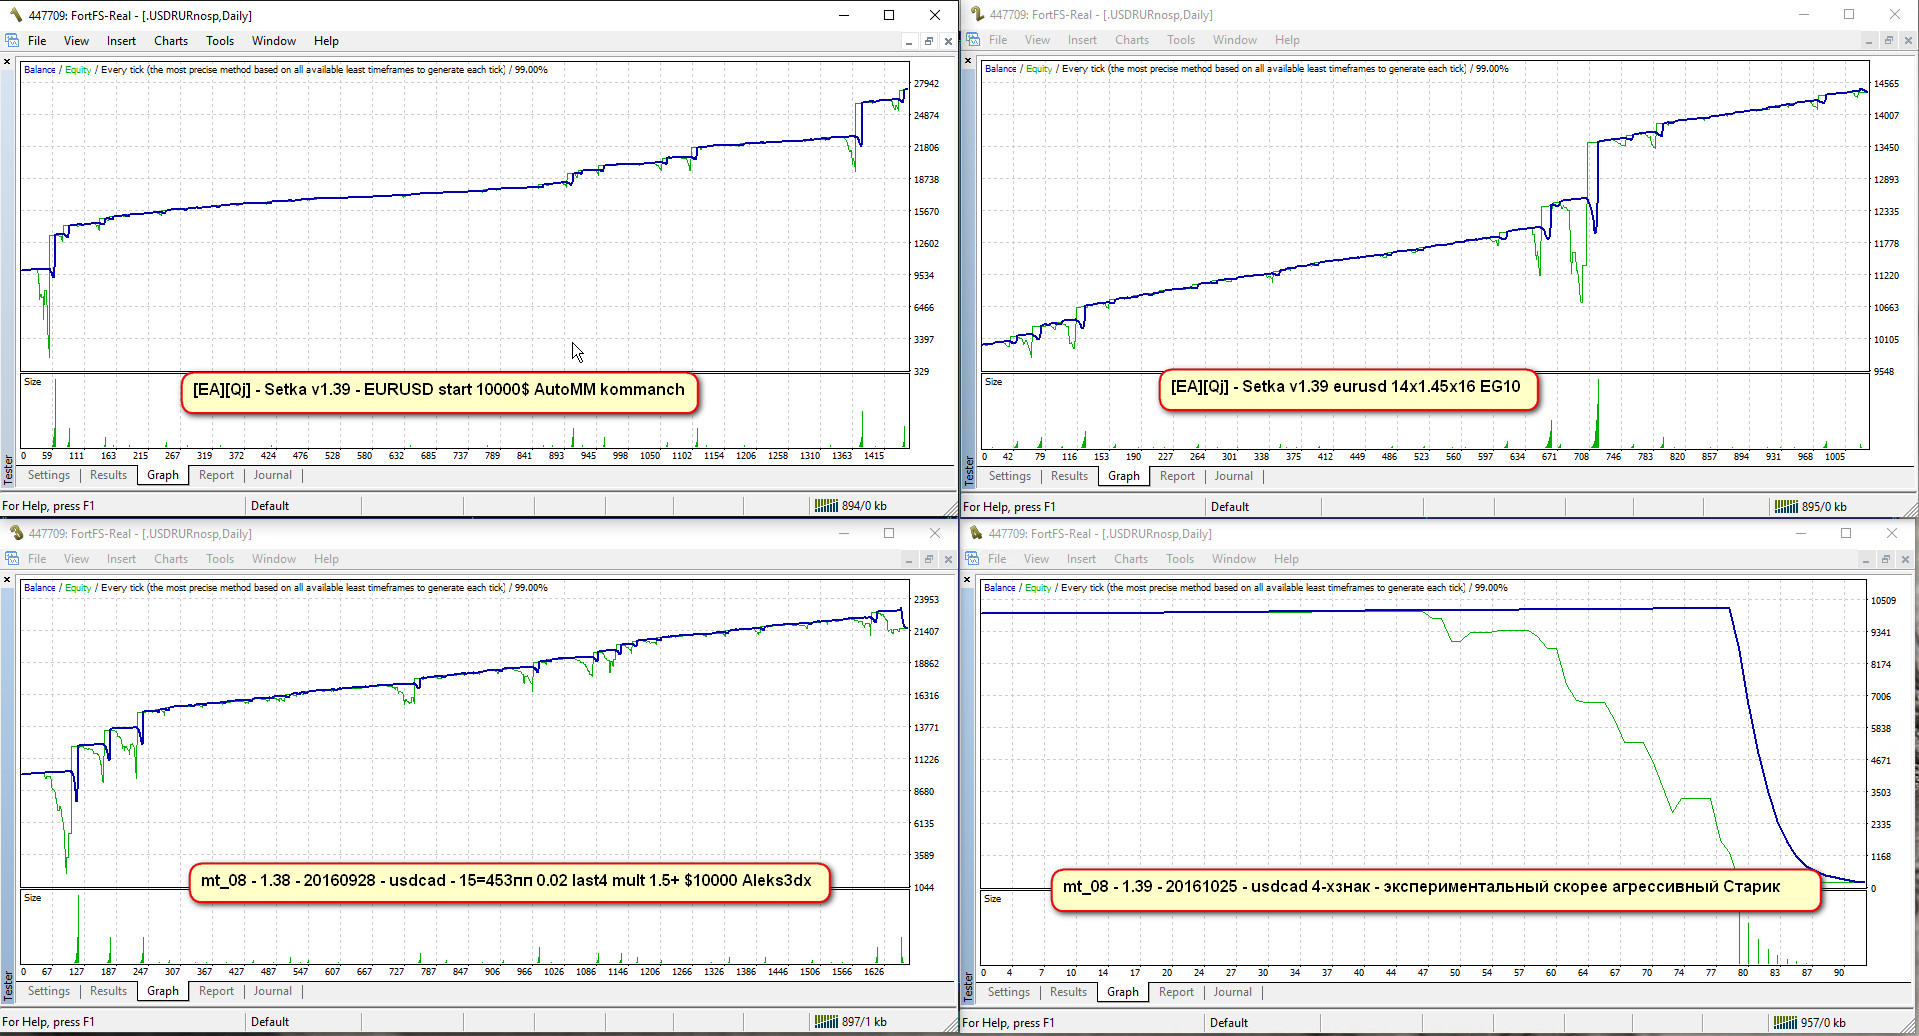
Task: Minimize inner chart in bottom-right window menu bar
Action: (1865, 560)
